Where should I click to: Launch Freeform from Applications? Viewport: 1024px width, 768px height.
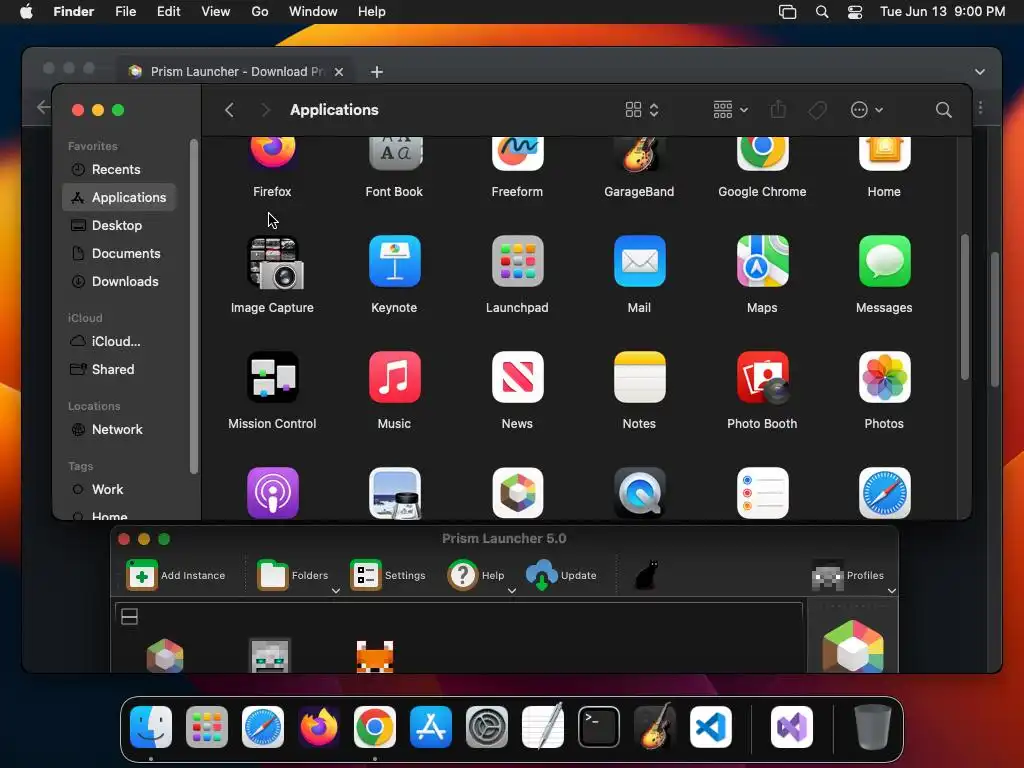517,154
